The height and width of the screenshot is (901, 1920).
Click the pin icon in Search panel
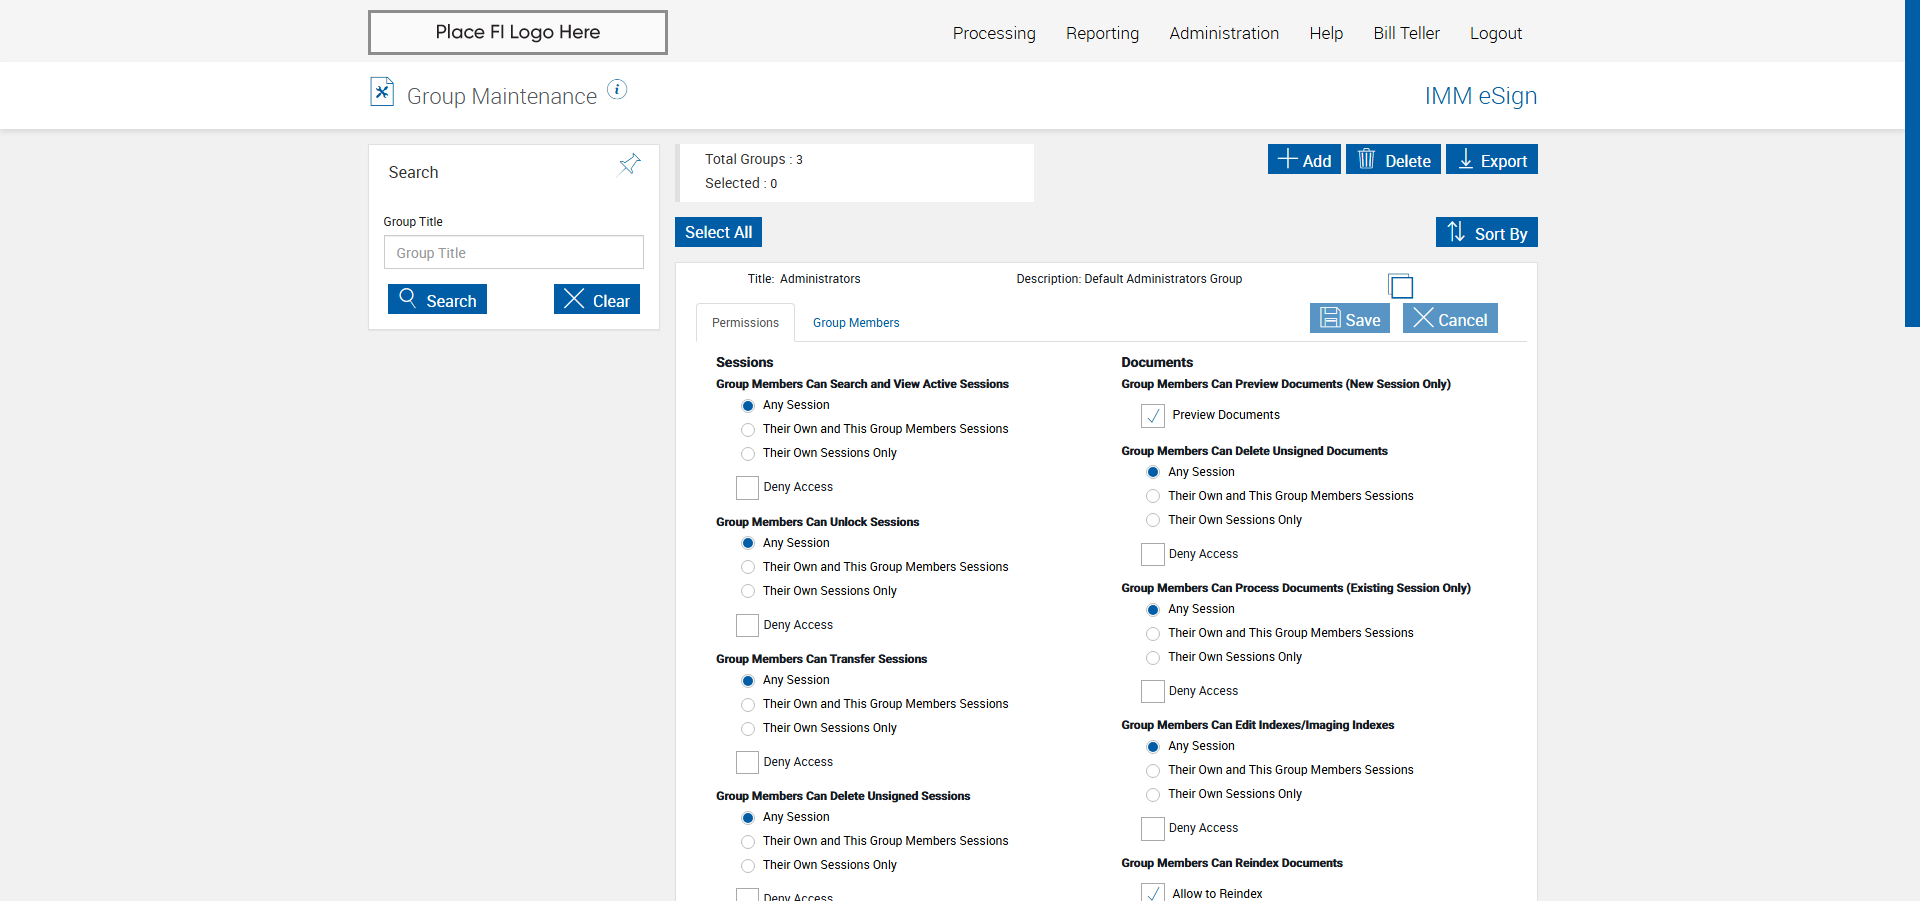pos(629,165)
